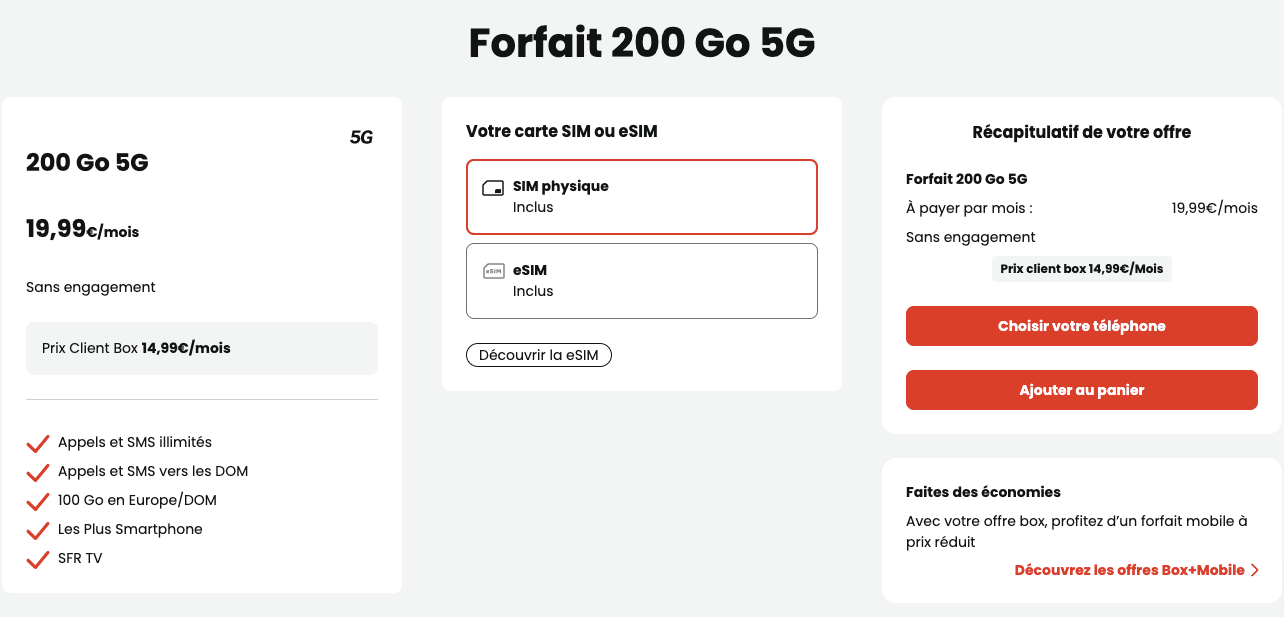Click checkmark beside Appels et SMS illimités
Image resolution: width=1284 pixels, height=617 pixels.
(x=38, y=443)
